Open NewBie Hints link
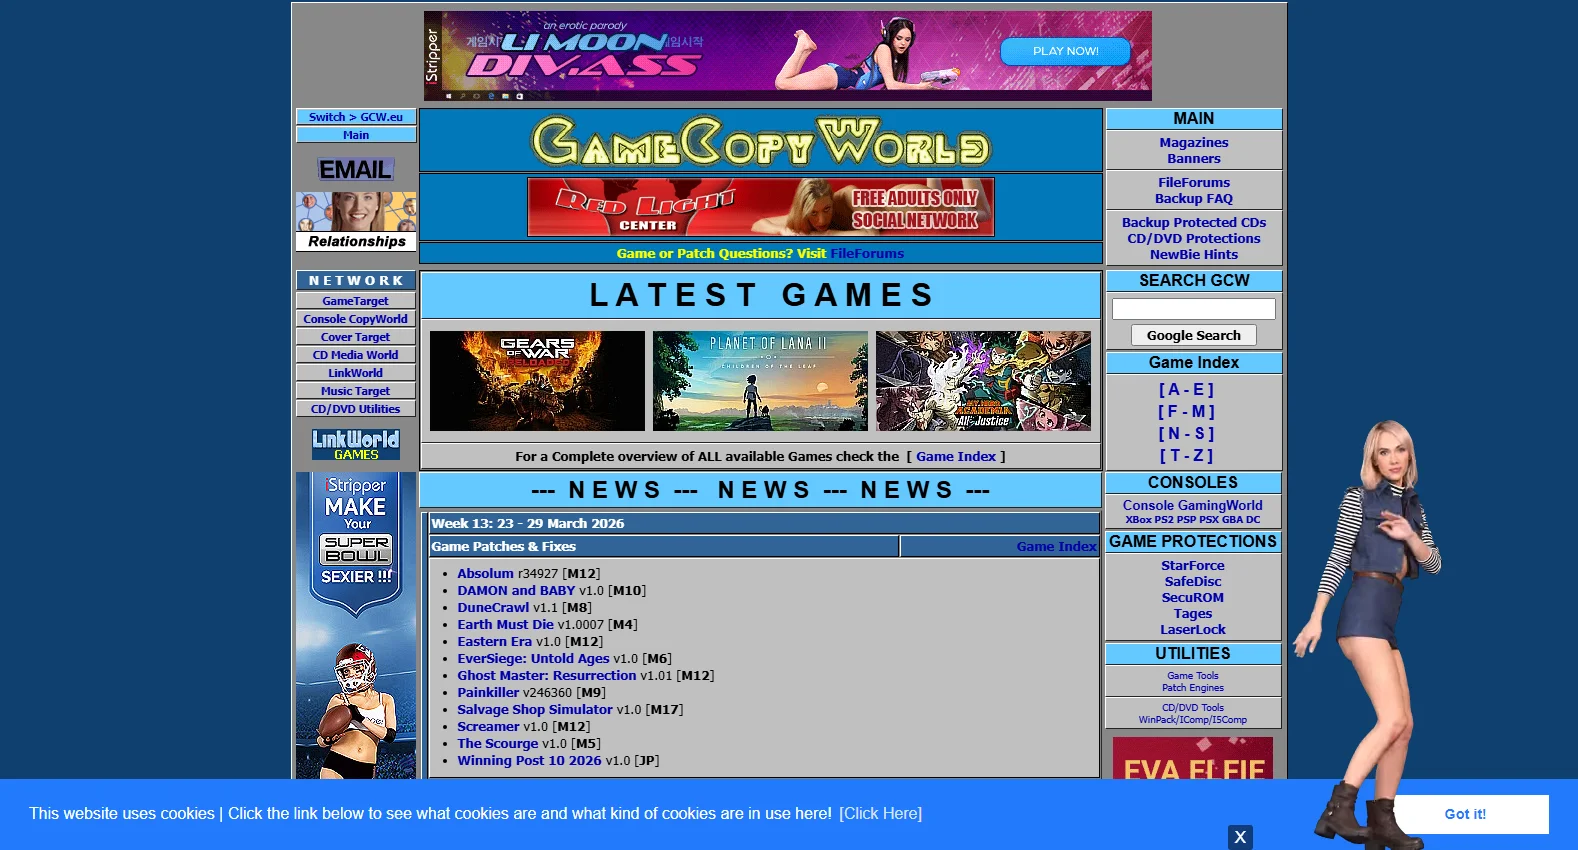The height and width of the screenshot is (850, 1578). click(1194, 255)
